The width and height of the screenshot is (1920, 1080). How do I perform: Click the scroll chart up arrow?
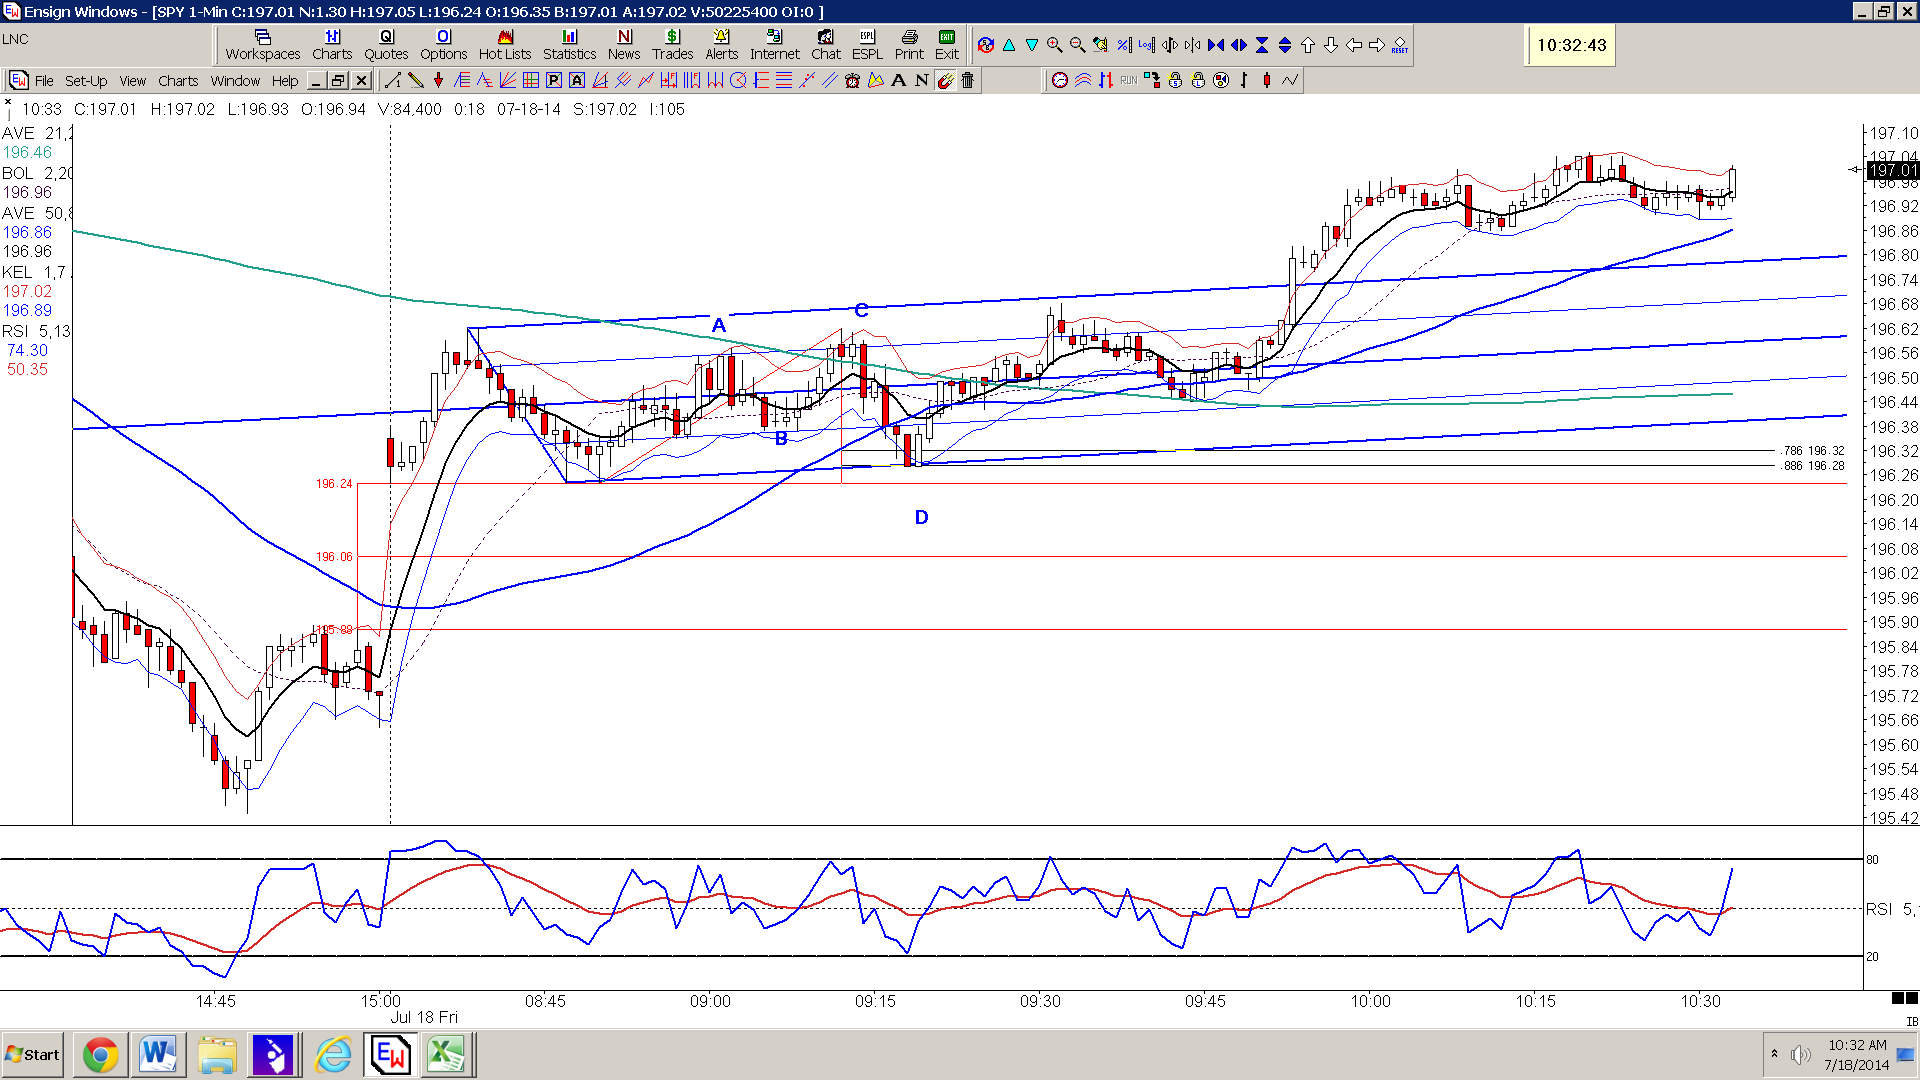coord(1307,45)
